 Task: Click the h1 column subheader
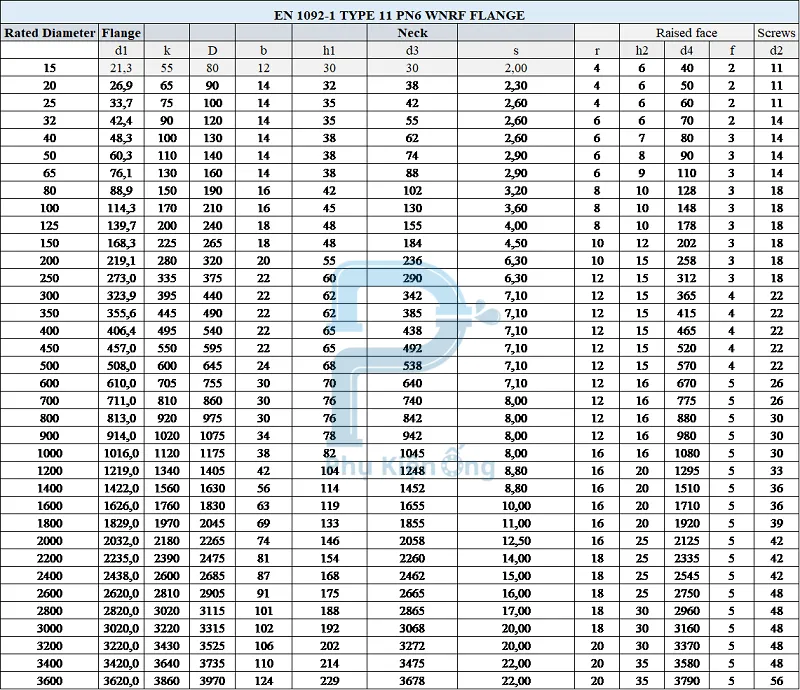329,50
